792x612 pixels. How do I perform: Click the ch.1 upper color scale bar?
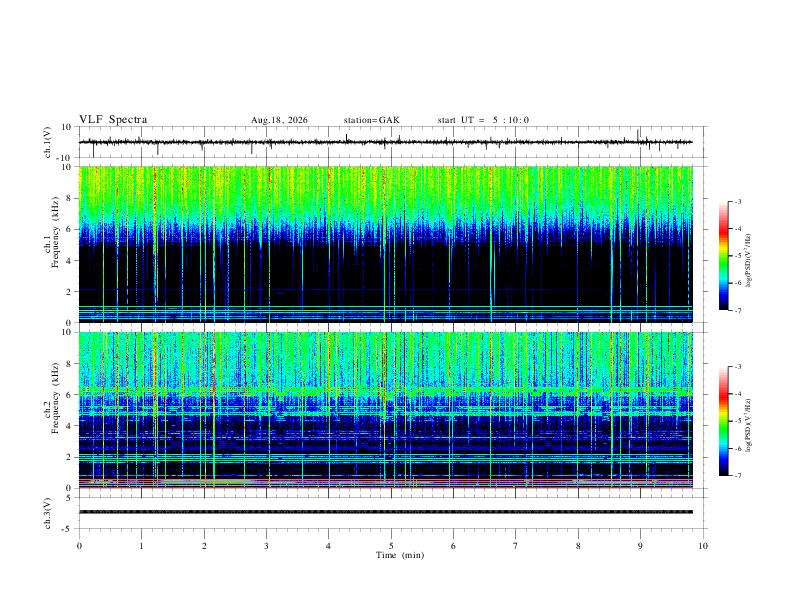[x=723, y=256]
